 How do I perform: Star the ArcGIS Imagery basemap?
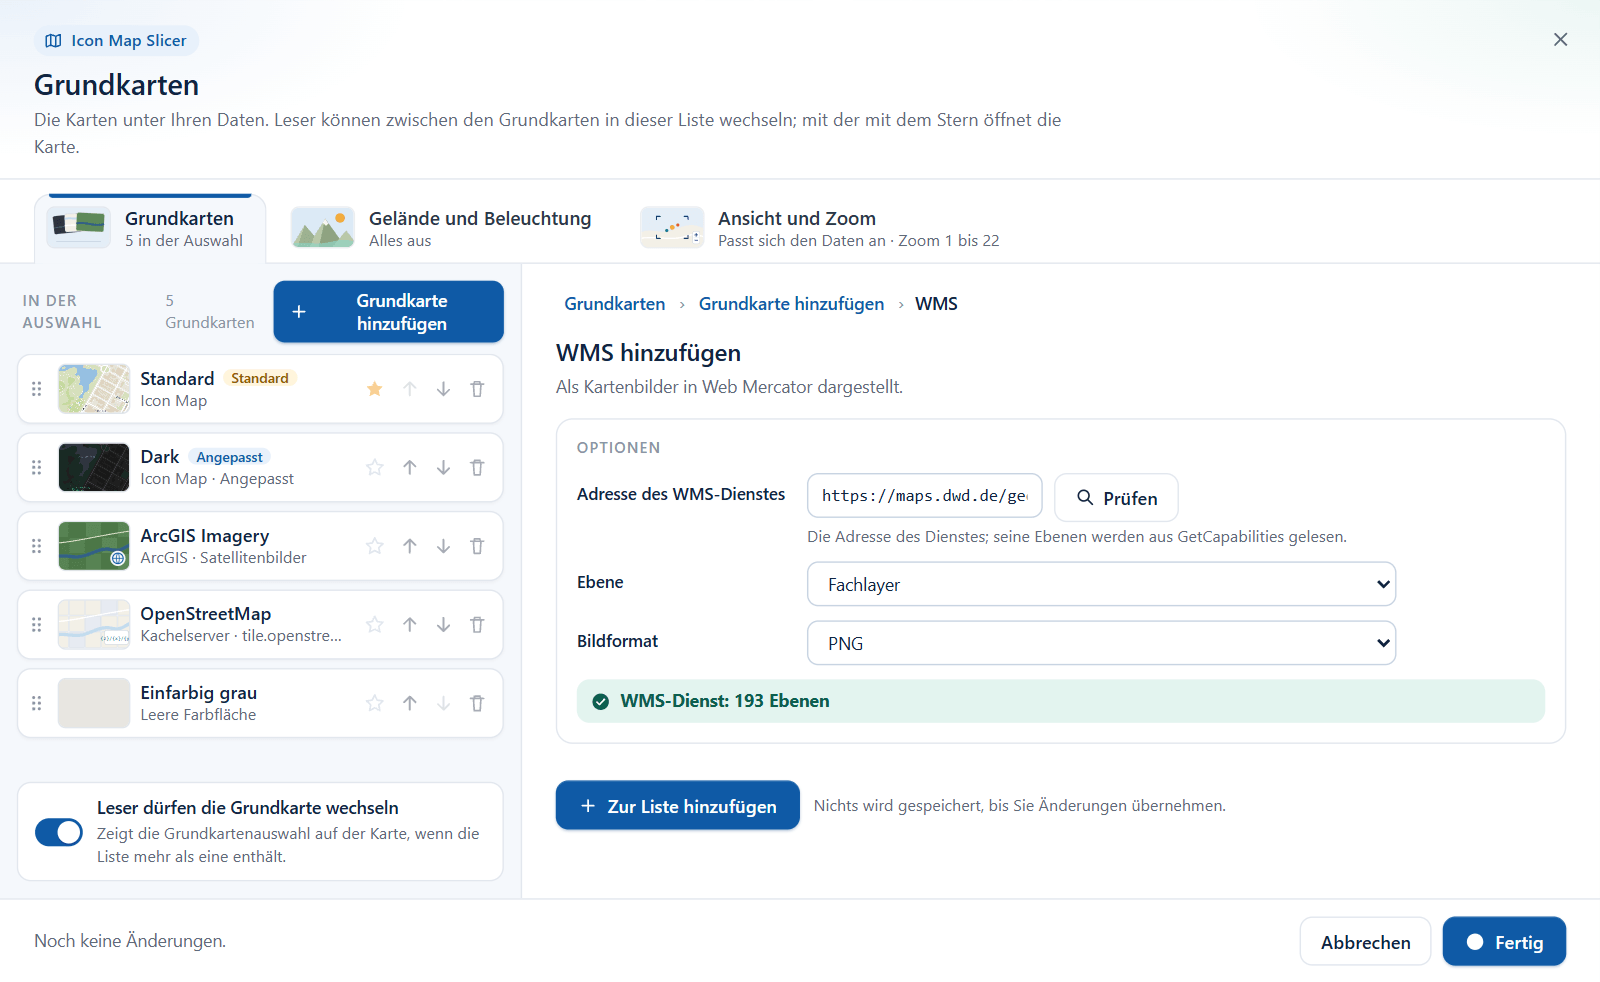coord(375,546)
